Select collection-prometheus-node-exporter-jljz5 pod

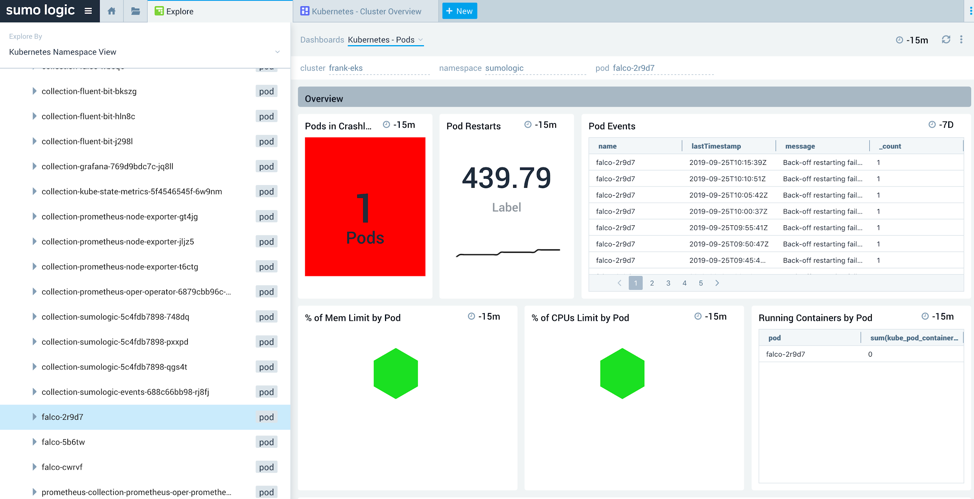tap(119, 242)
